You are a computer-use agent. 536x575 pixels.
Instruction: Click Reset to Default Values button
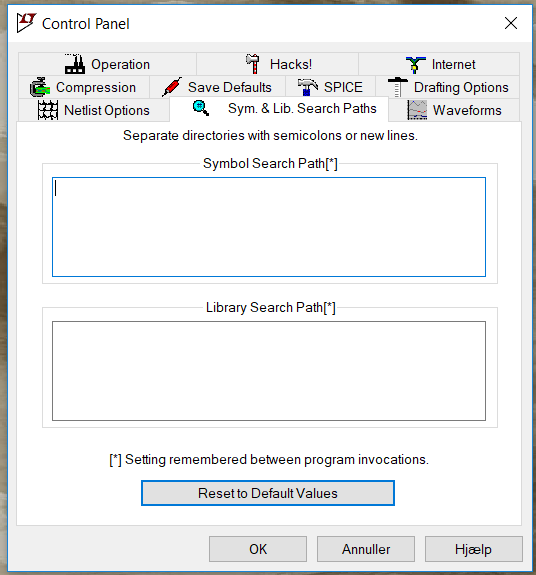click(x=268, y=493)
